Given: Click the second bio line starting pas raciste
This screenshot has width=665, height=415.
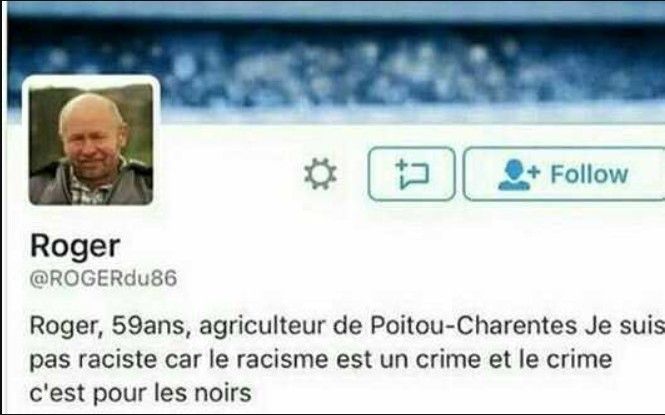Looking at the screenshot, I should (321, 360).
